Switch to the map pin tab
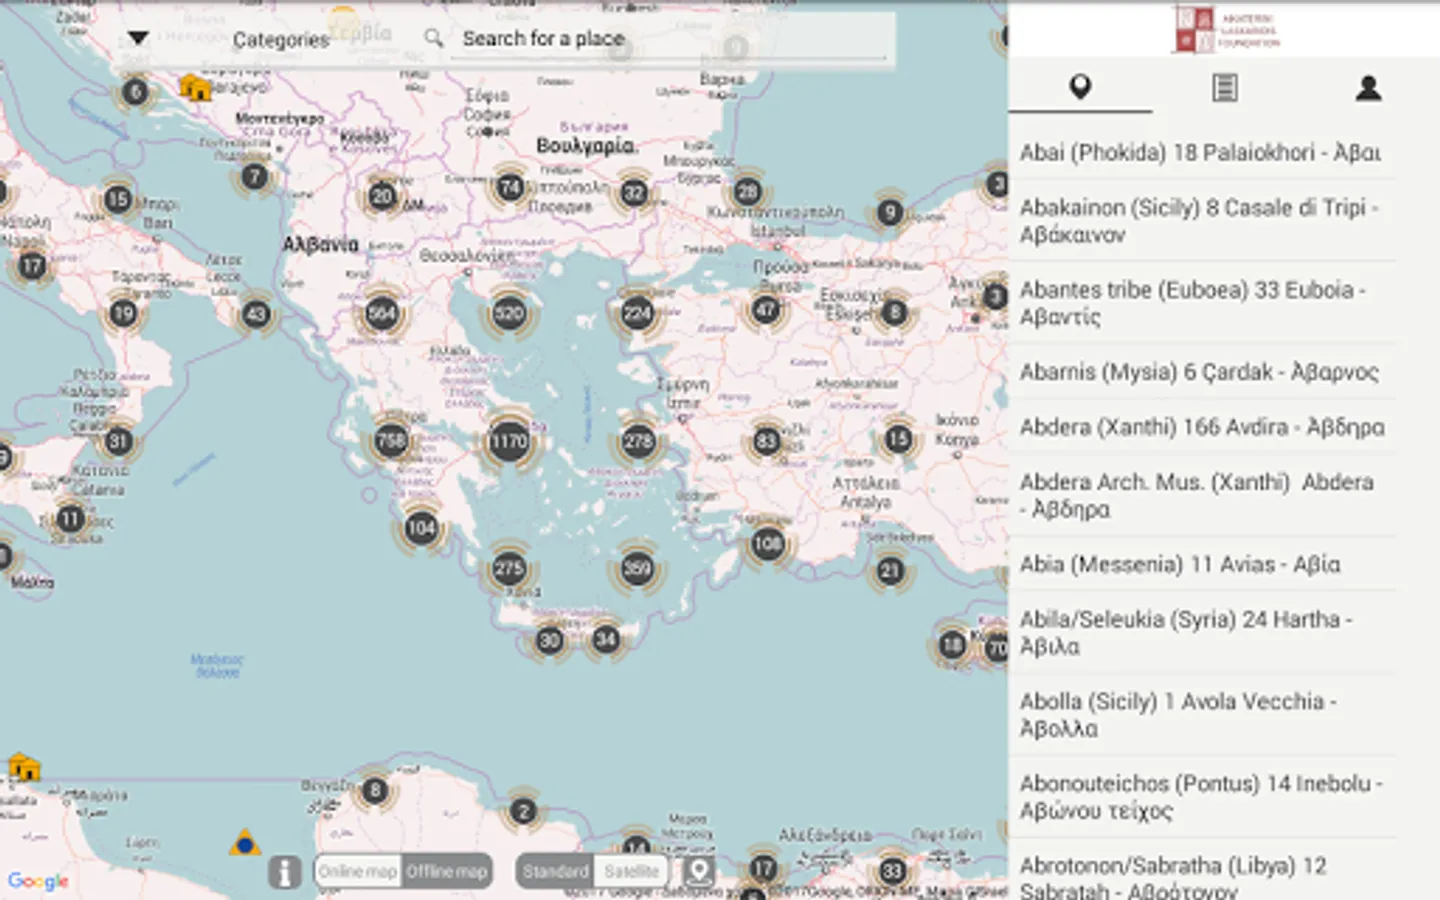 tap(1080, 87)
